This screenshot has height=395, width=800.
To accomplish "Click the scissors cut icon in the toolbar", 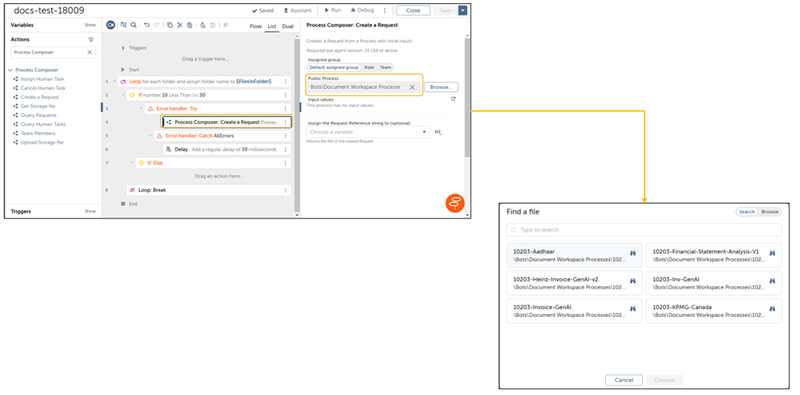I will pyautogui.click(x=180, y=24).
